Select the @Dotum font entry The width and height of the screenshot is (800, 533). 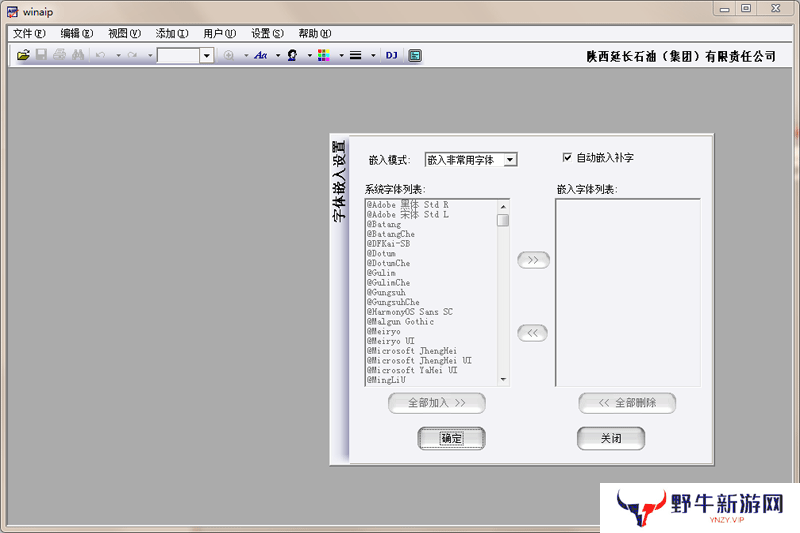(x=381, y=253)
